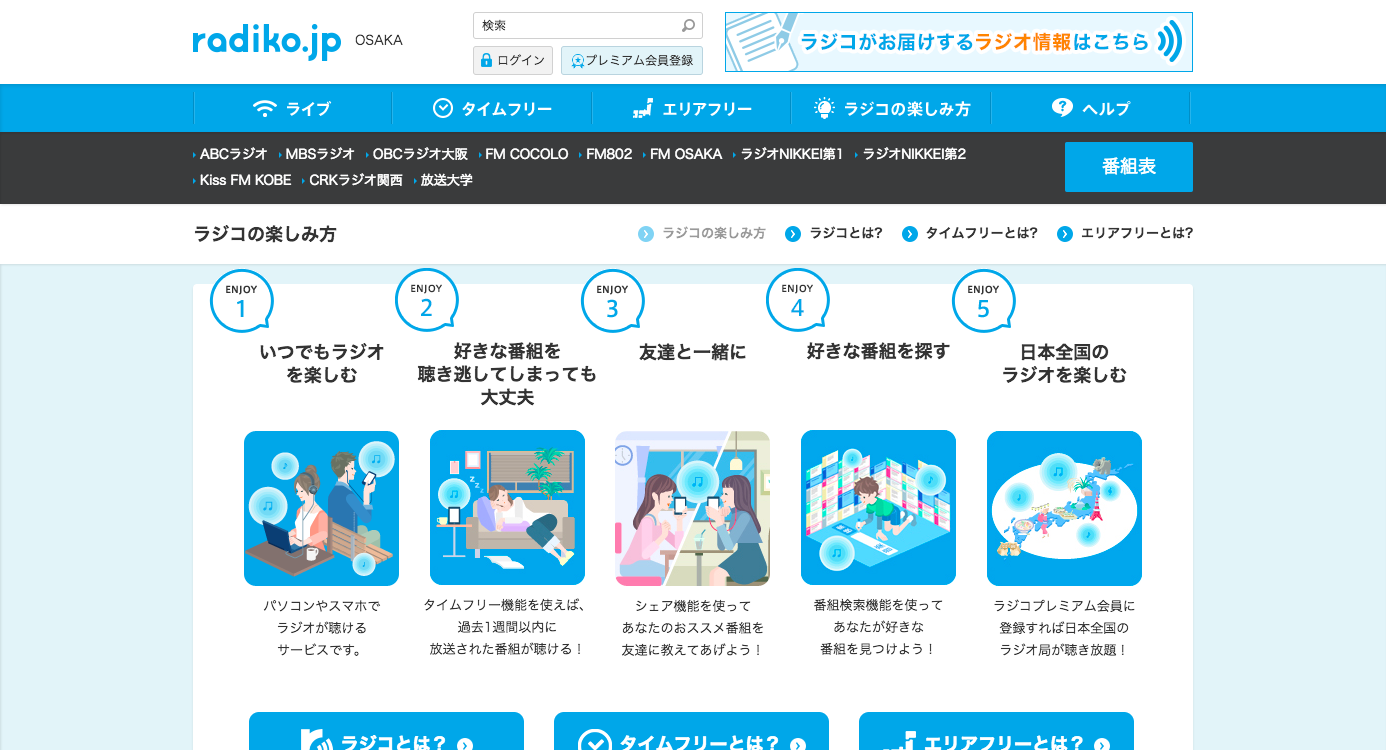Open Kiss FM KOBE station link
The width and height of the screenshot is (1386, 750).
coord(245,180)
